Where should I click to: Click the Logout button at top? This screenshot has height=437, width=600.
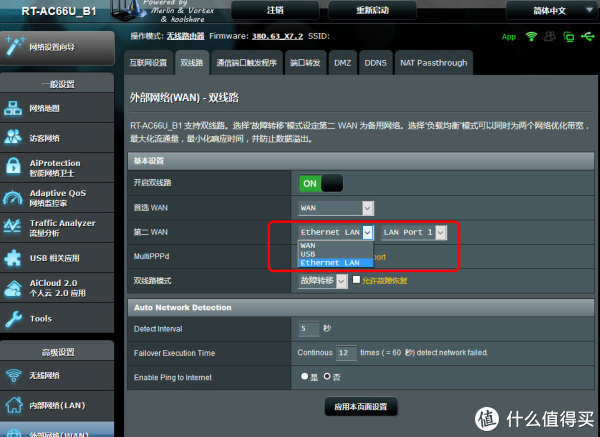pyautogui.click(x=275, y=10)
